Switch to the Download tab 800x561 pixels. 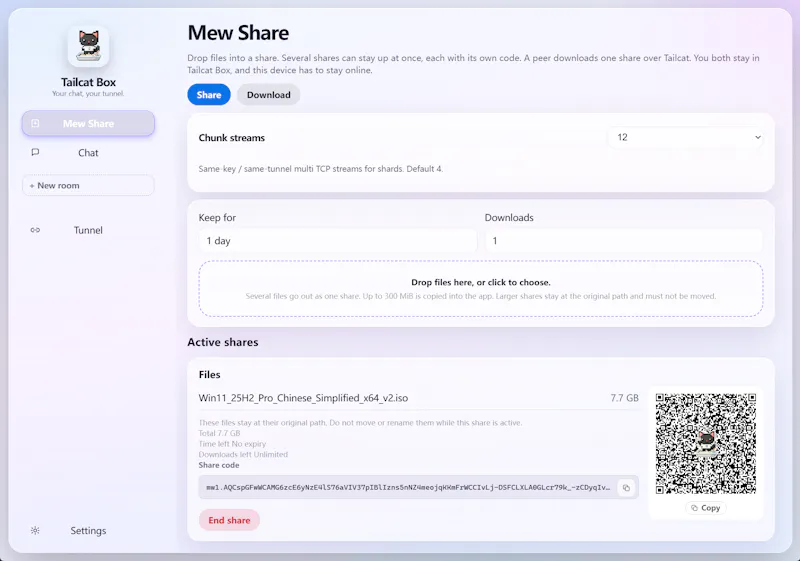click(268, 95)
